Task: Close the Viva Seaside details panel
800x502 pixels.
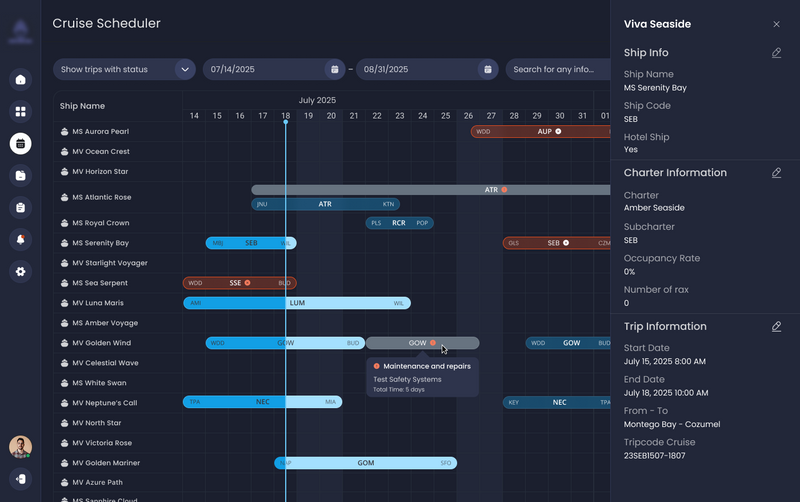Action: click(777, 24)
